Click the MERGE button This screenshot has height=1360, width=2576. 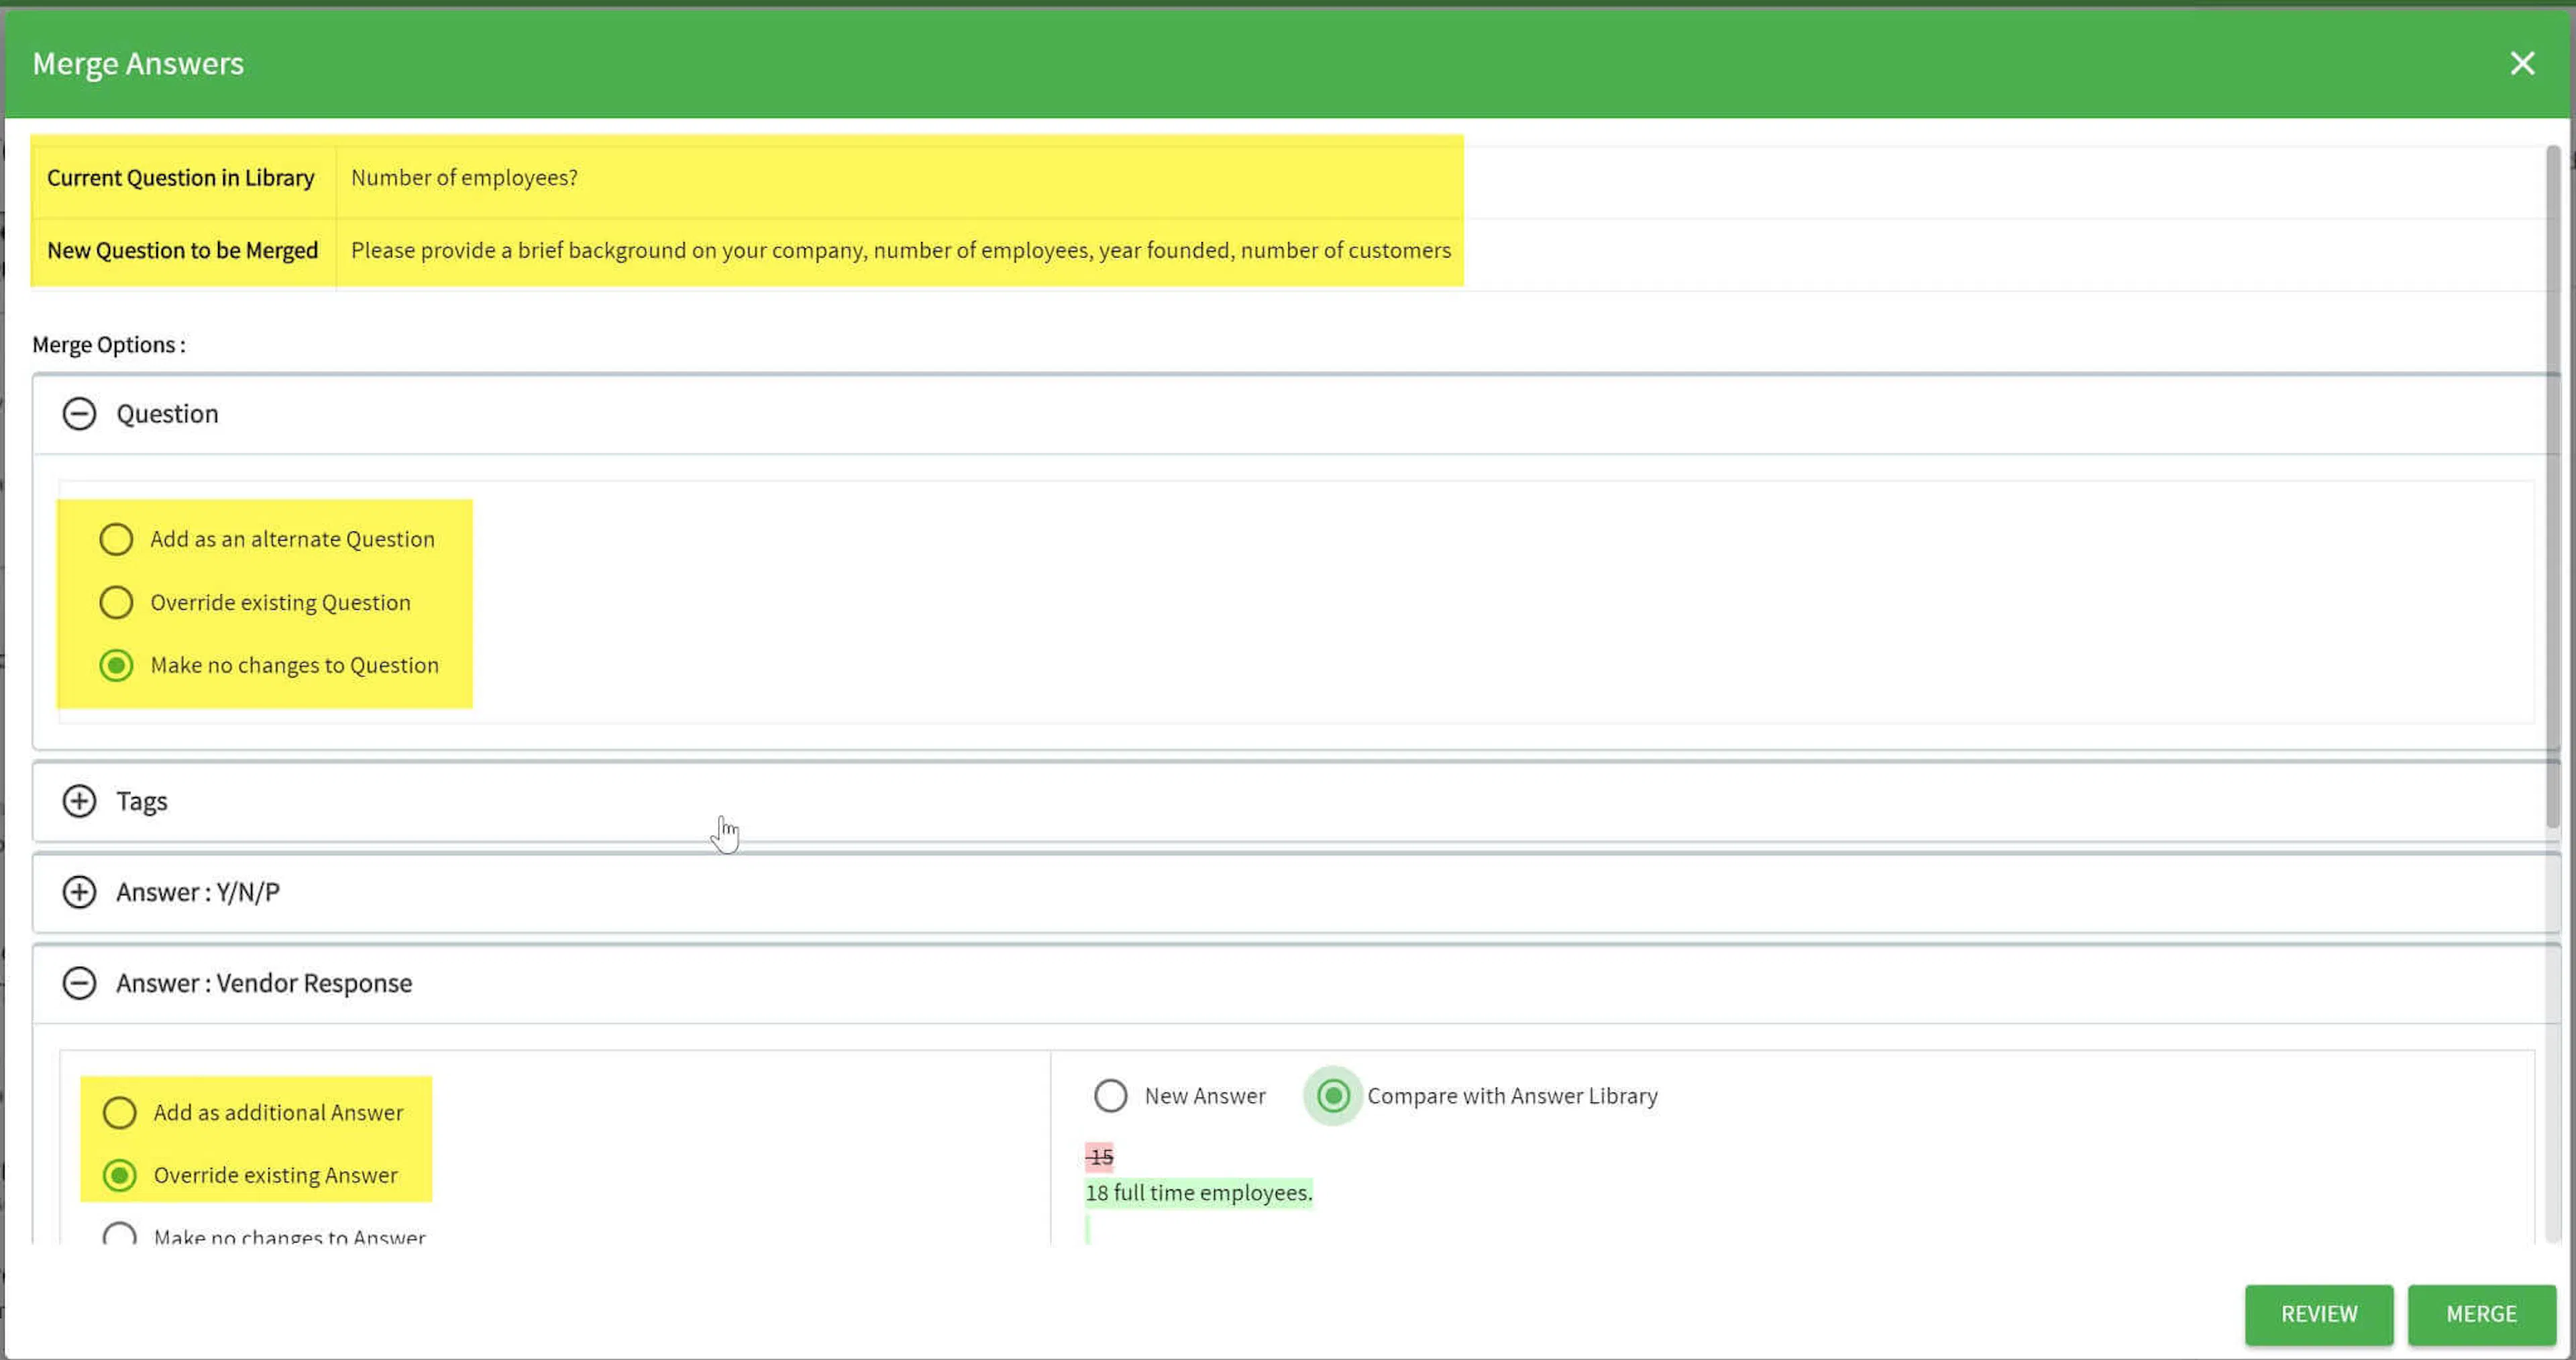[x=2480, y=1314]
